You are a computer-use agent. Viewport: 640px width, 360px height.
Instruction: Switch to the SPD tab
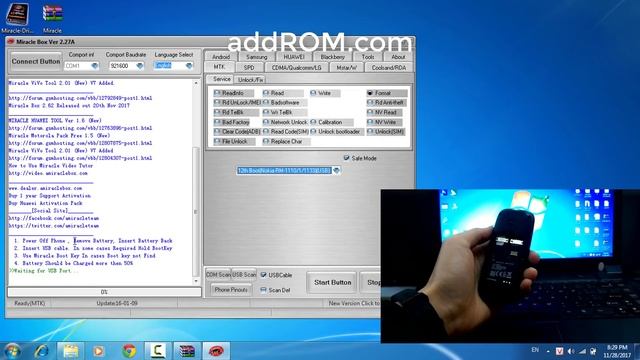pos(249,68)
